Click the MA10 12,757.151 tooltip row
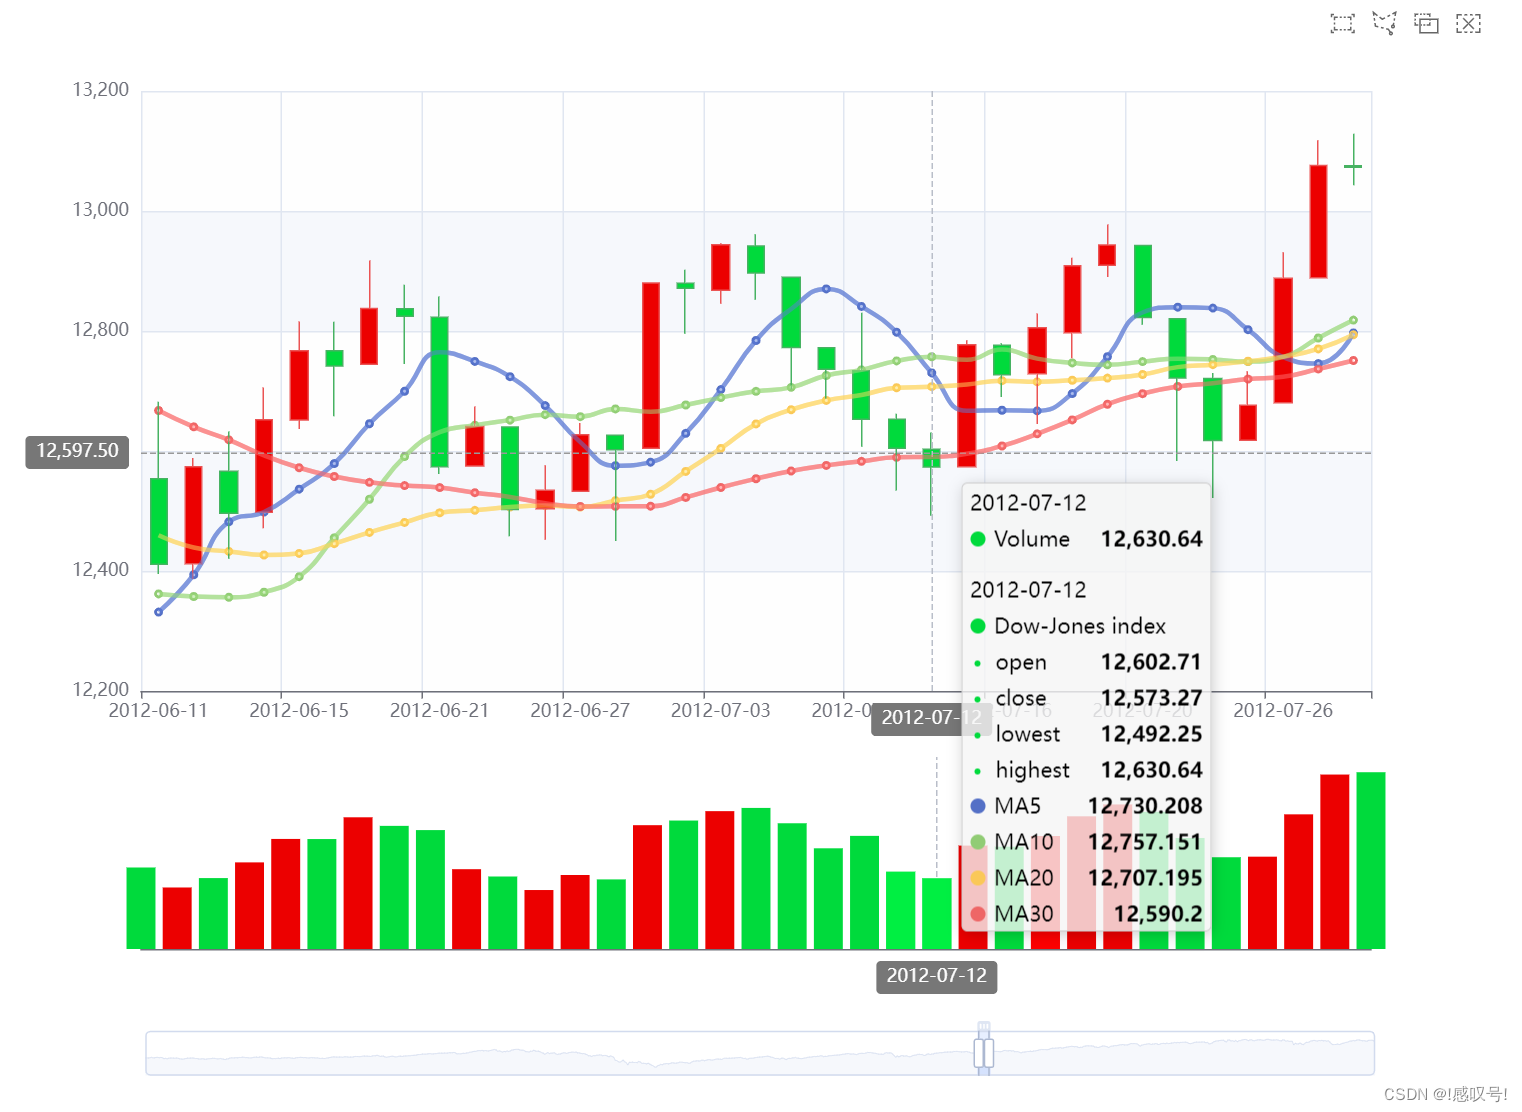 1086,842
